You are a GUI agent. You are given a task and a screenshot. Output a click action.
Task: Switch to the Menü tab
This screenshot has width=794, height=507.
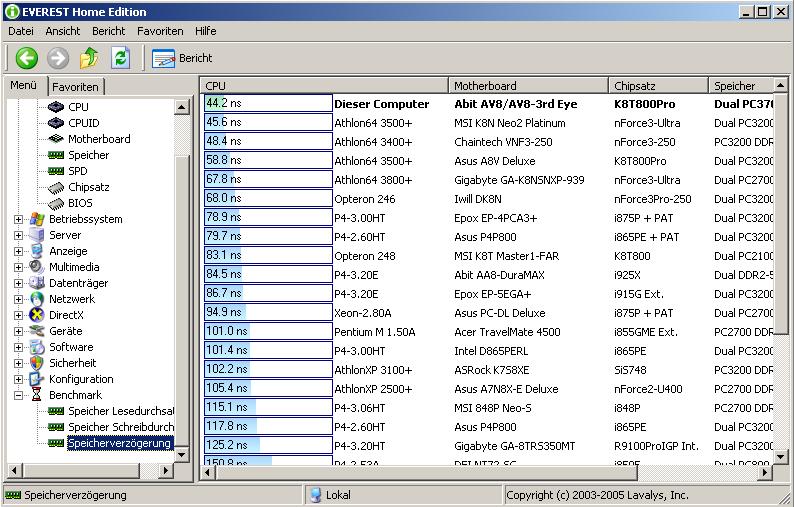tap(24, 85)
